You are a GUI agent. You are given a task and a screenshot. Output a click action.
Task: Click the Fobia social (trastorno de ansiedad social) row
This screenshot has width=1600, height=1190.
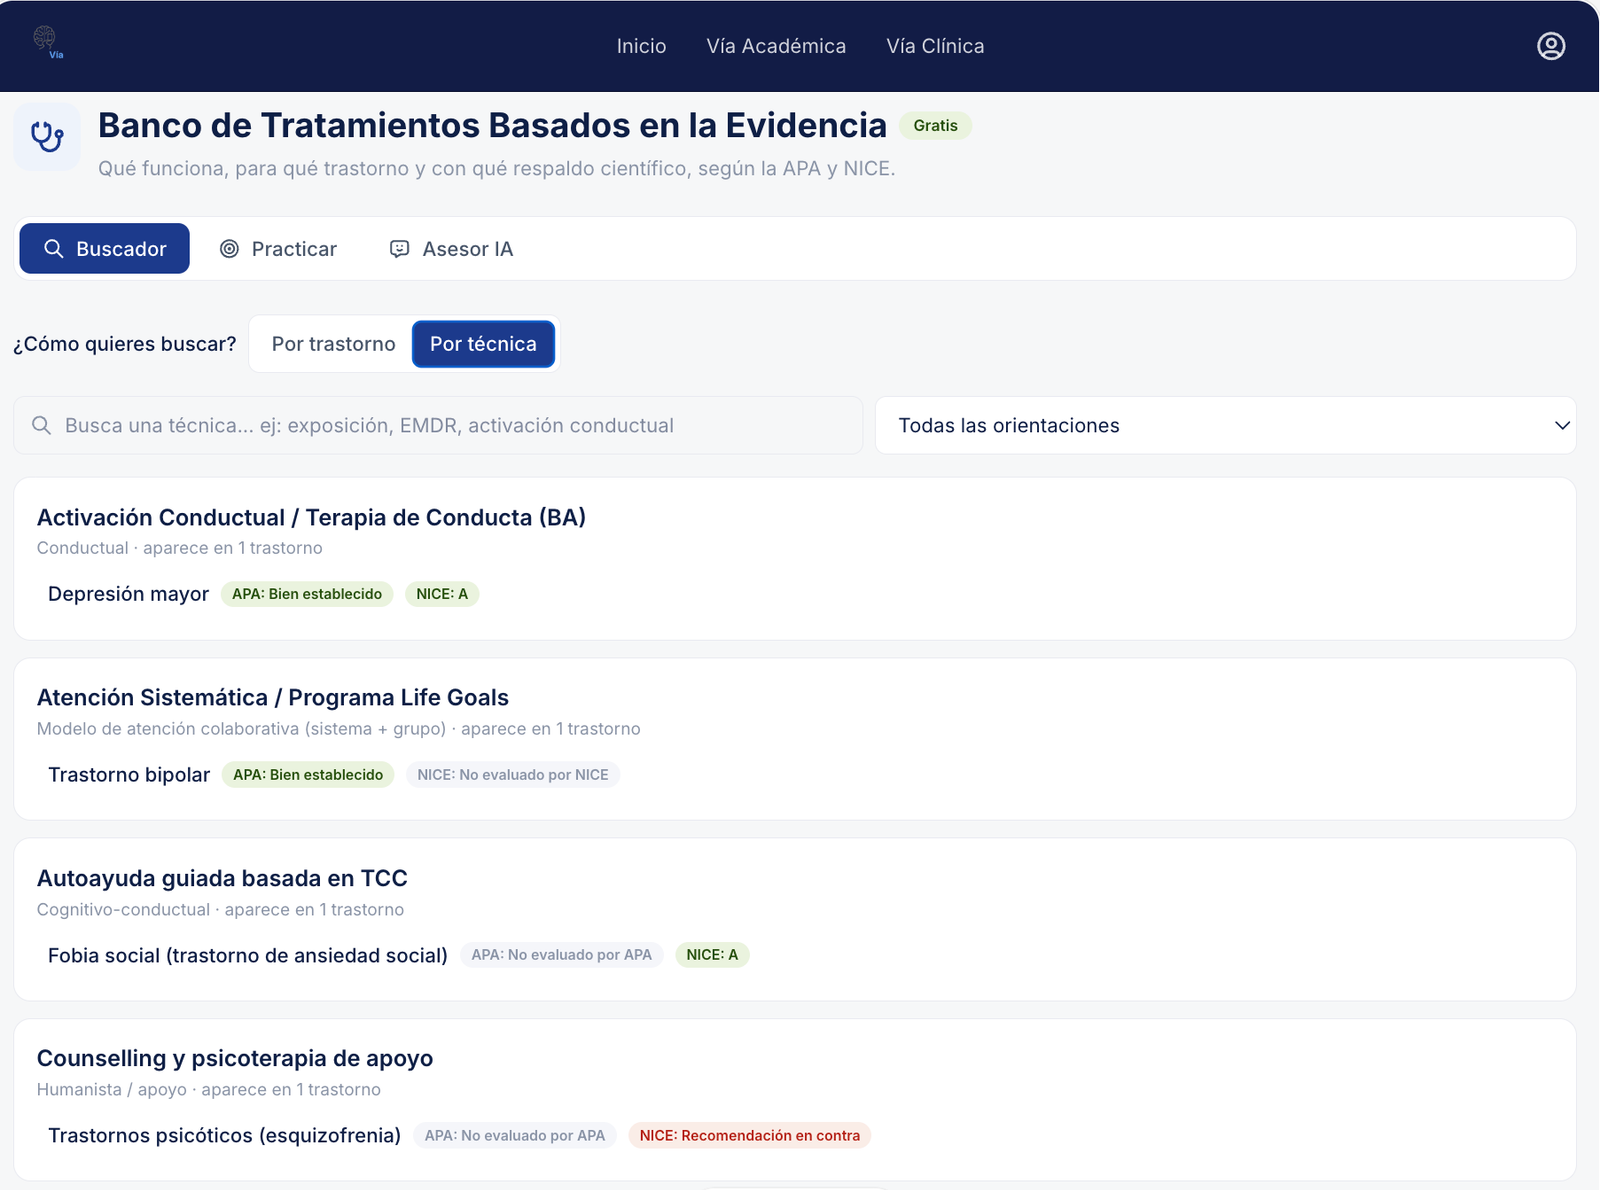tap(248, 955)
